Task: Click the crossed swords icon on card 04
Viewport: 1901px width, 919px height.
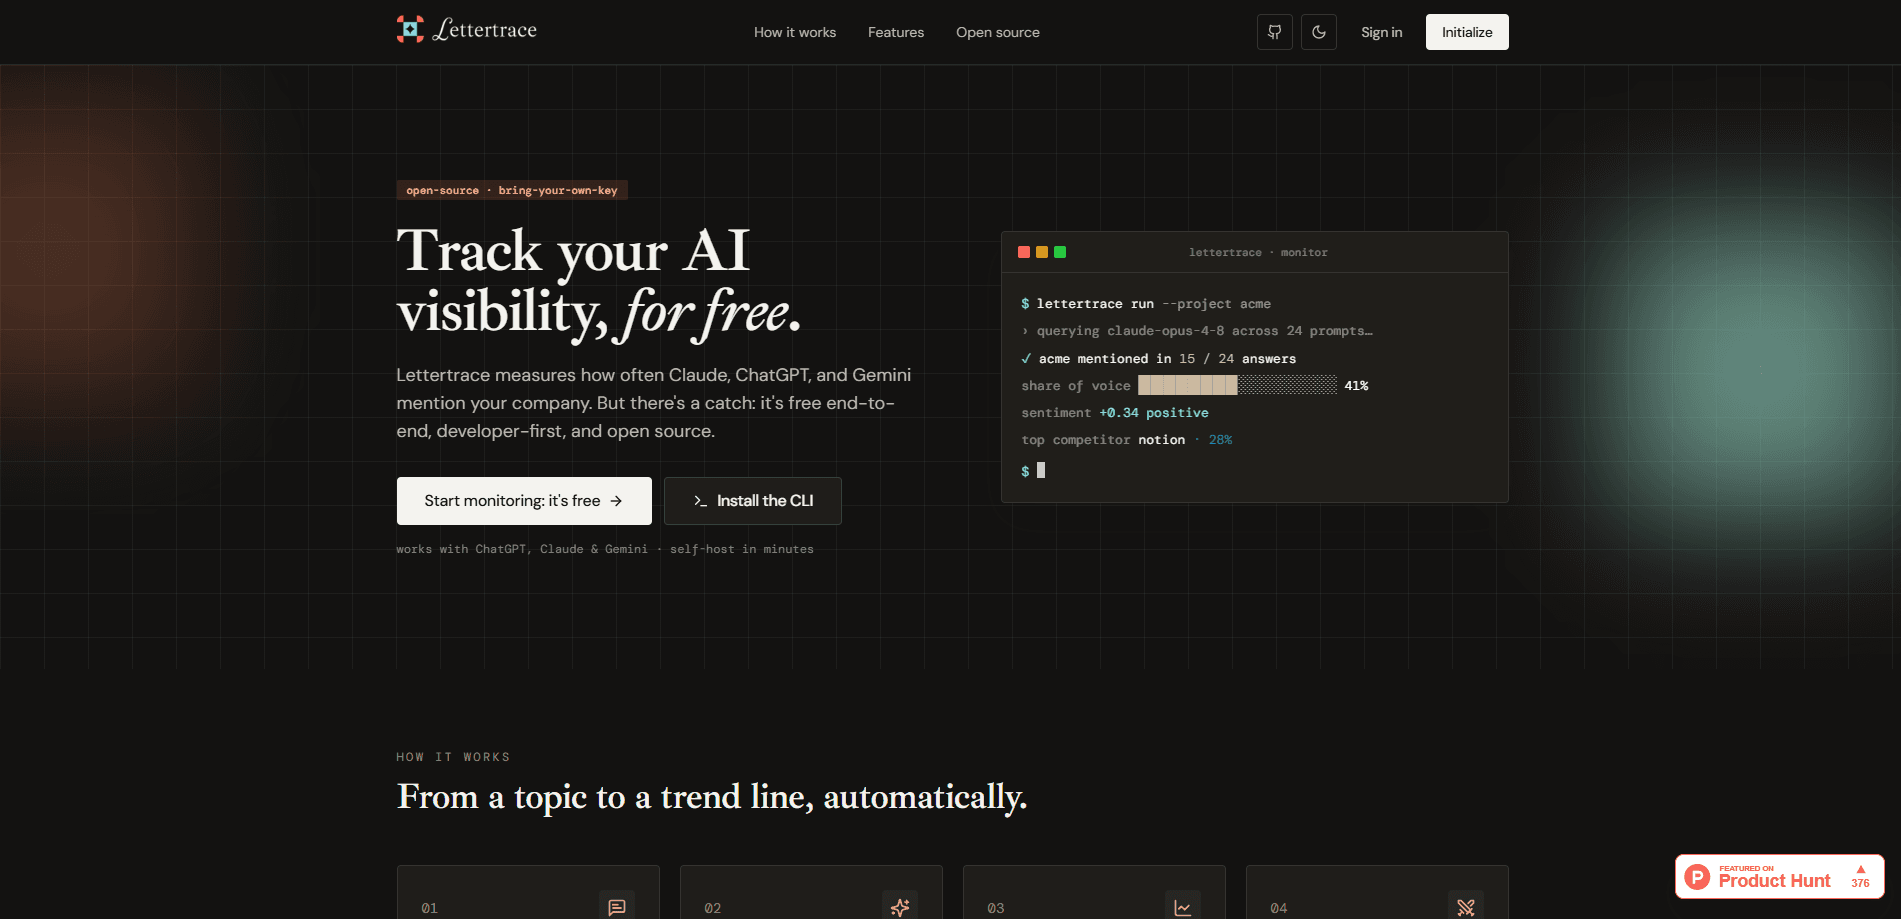Action: pyautogui.click(x=1466, y=907)
